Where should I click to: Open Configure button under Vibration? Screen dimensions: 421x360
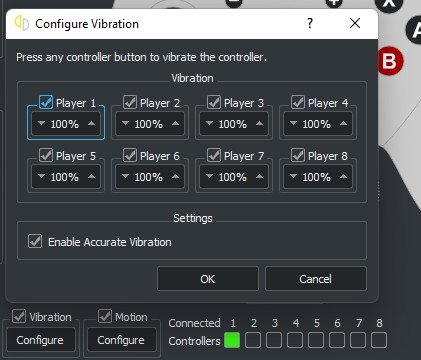pos(40,340)
